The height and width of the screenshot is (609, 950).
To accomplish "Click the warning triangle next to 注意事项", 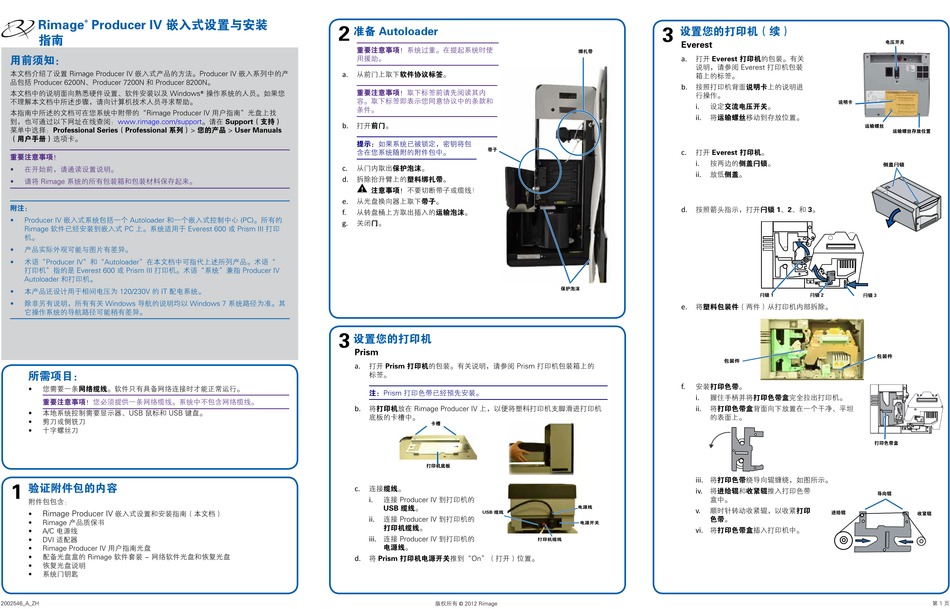I will point(362,190).
